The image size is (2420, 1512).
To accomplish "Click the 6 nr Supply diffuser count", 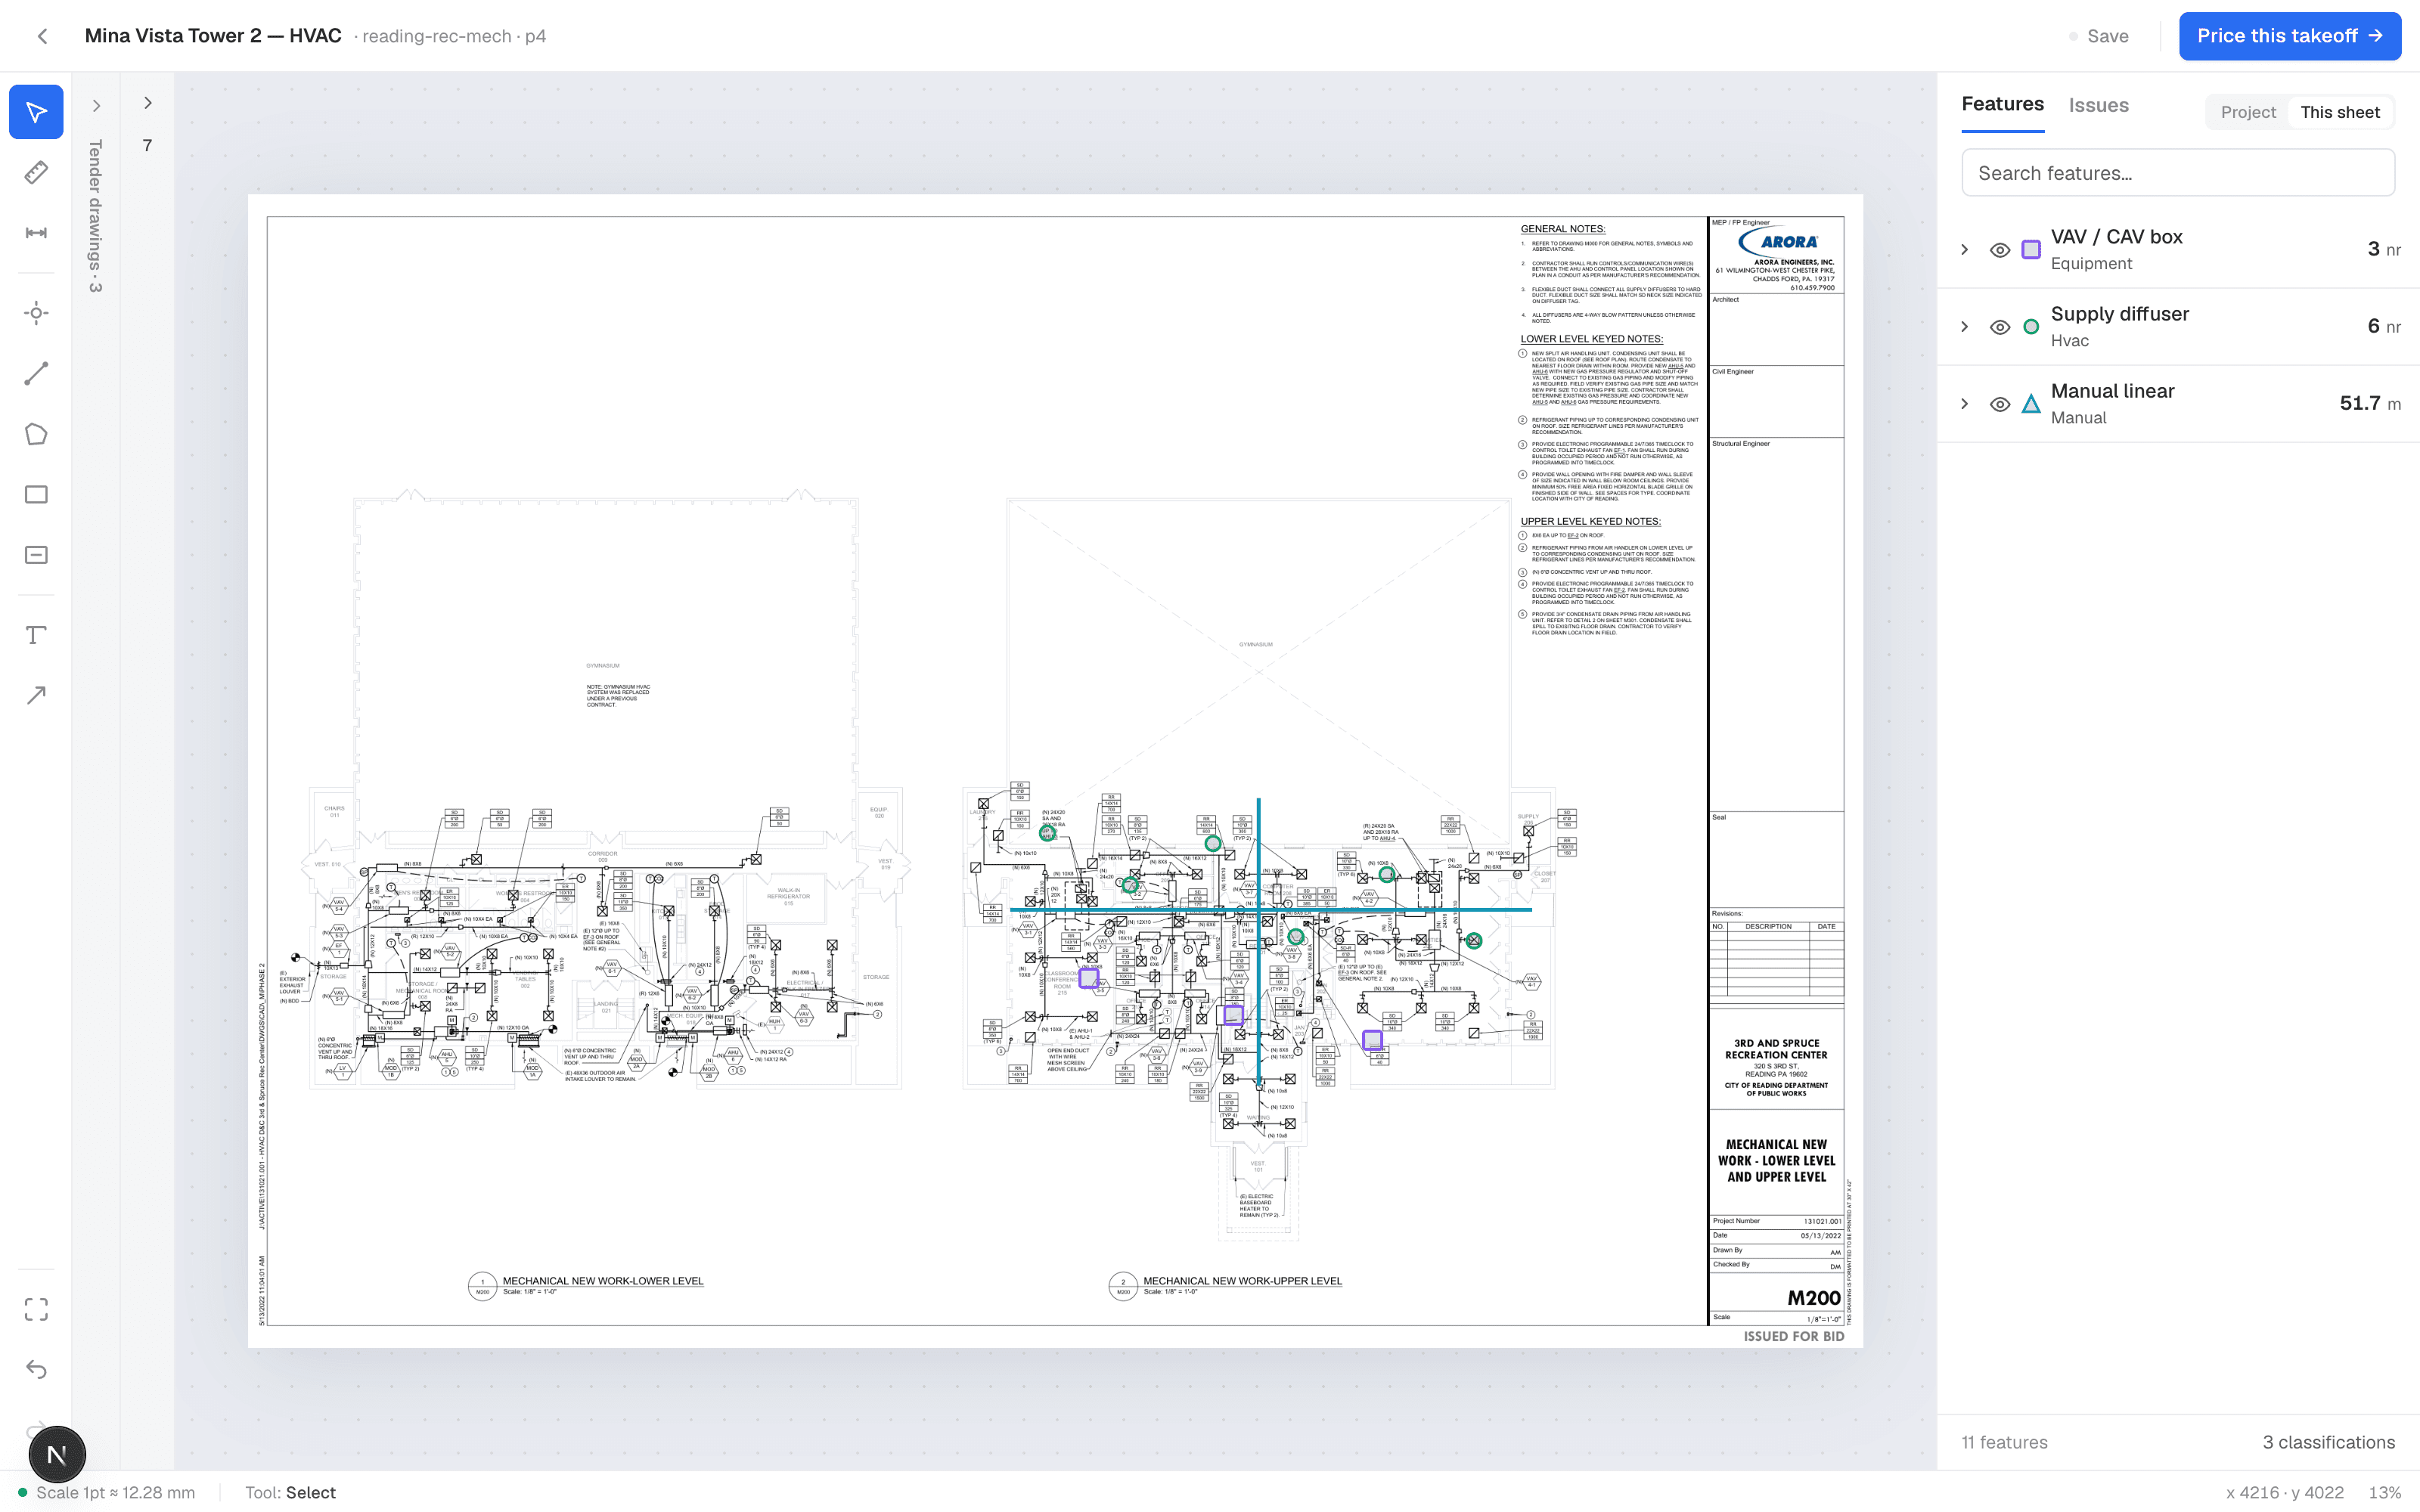I will tap(2384, 326).
